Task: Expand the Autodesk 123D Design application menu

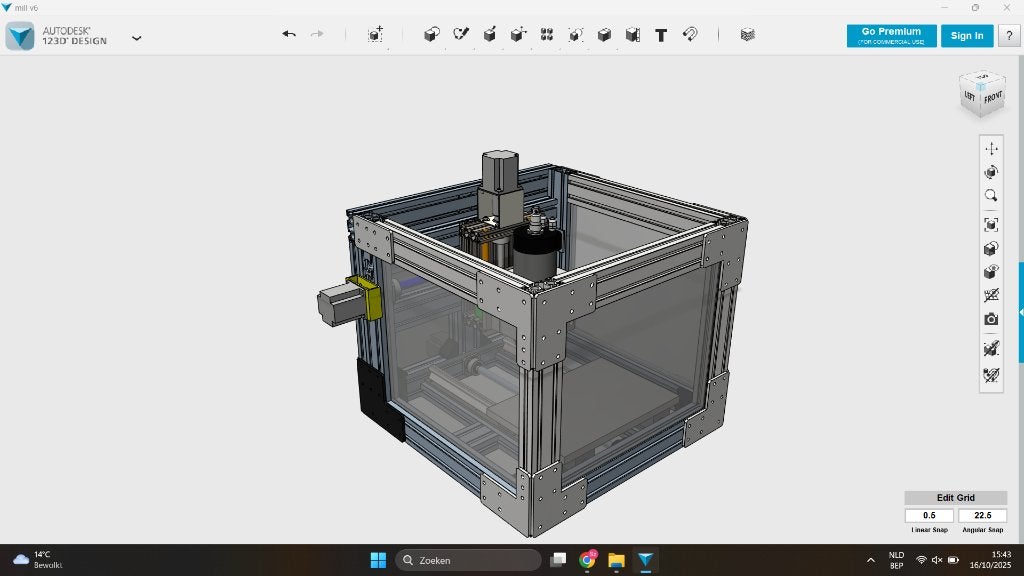Action: pyautogui.click(x=136, y=38)
